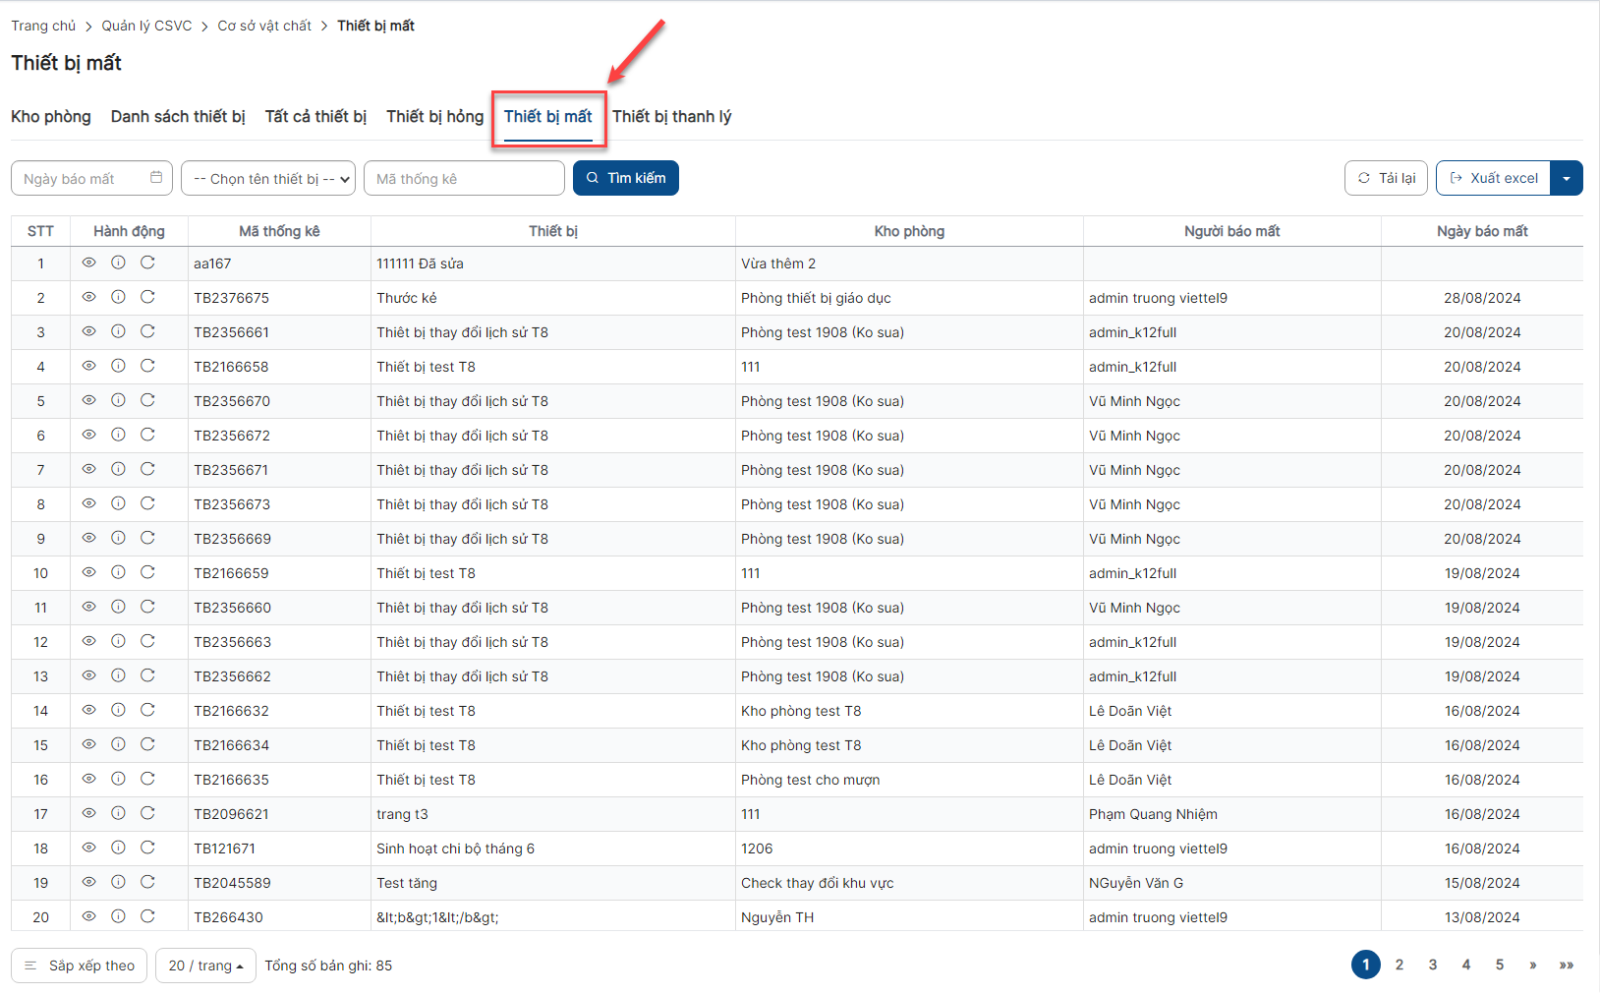Click calendar icon in Ngày báo mất field
The image size is (1600, 995).
point(156,178)
